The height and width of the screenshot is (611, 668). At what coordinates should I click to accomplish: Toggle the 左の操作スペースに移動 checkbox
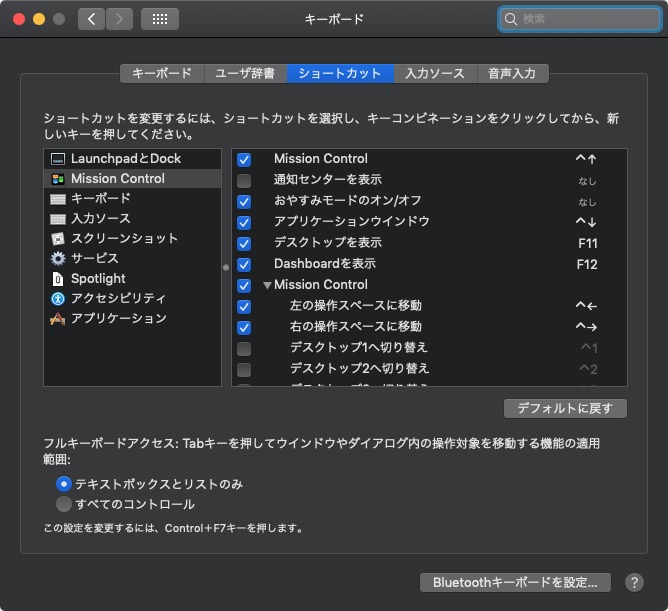click(244, 306)
